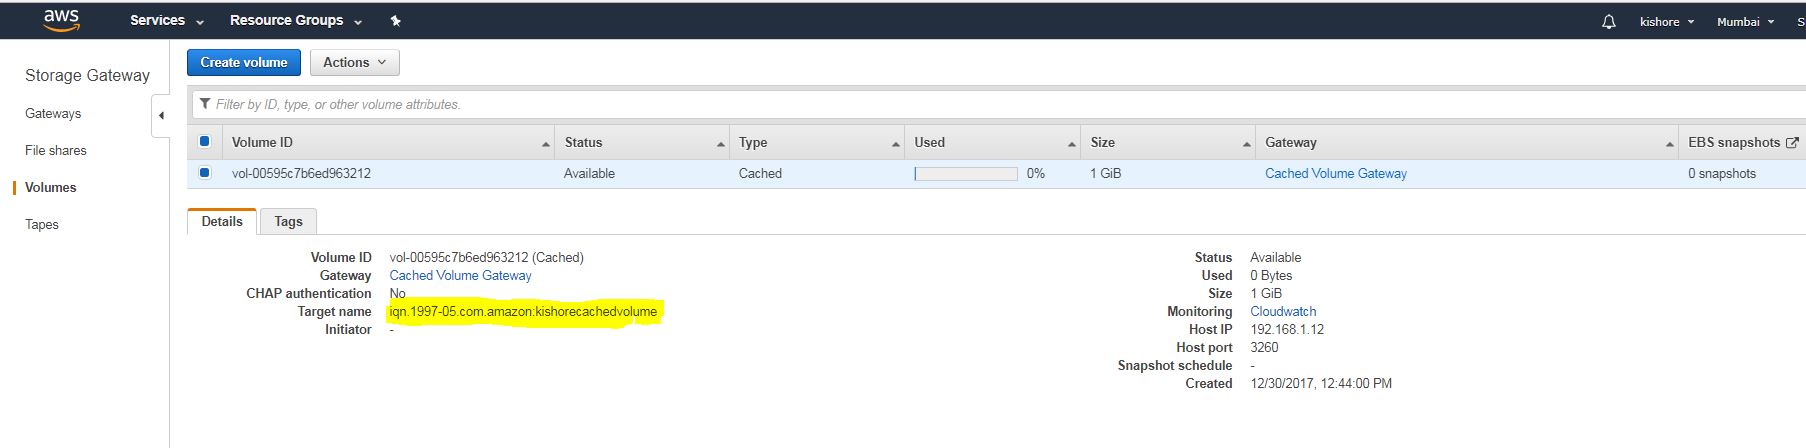1806x448 pixels.
Task: Click the Create volume button
Action: click(243, 62)
